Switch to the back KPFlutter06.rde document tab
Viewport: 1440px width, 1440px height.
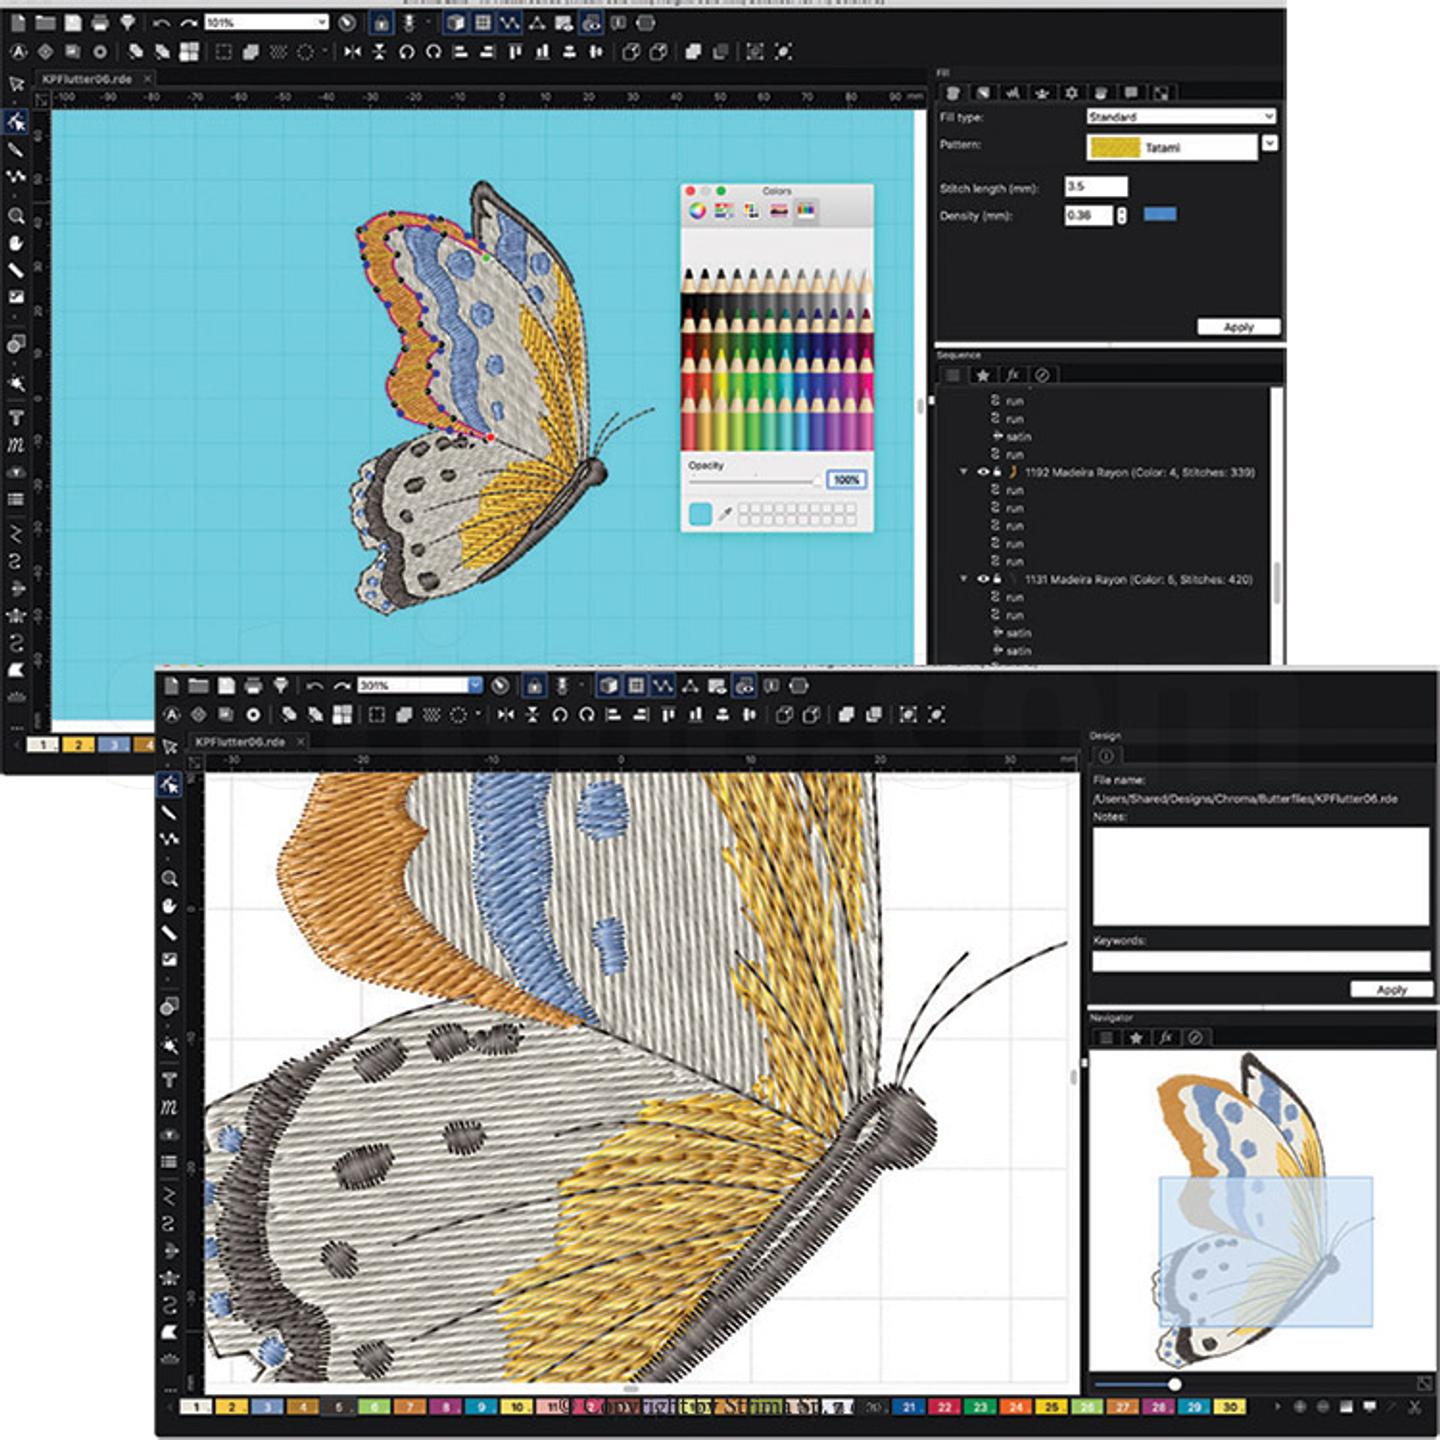tap(87, 79)
